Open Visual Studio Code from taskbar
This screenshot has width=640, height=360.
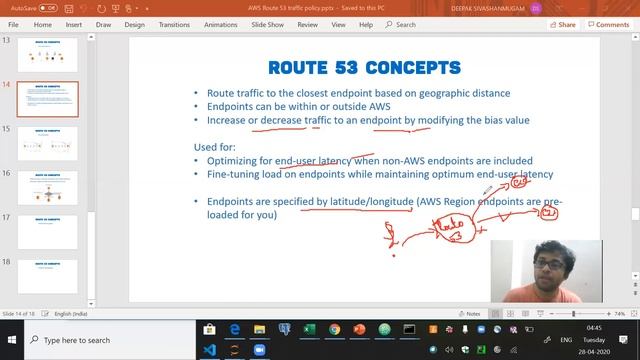(209, 350)
